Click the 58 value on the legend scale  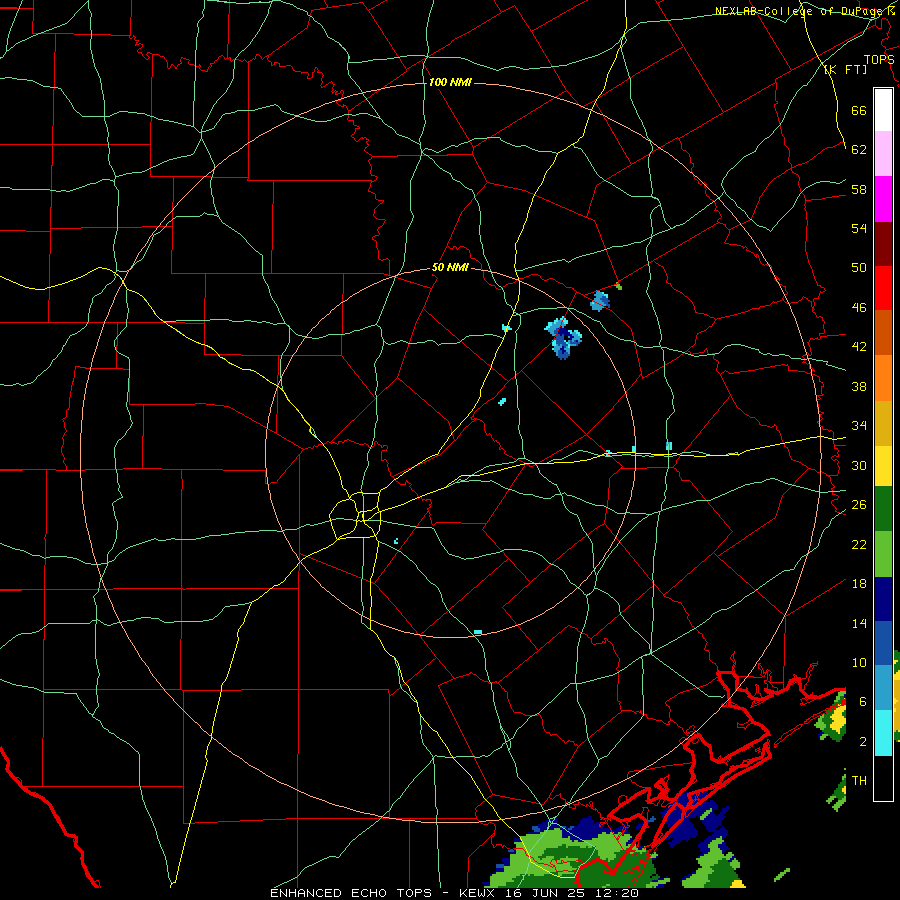[859, 189]
